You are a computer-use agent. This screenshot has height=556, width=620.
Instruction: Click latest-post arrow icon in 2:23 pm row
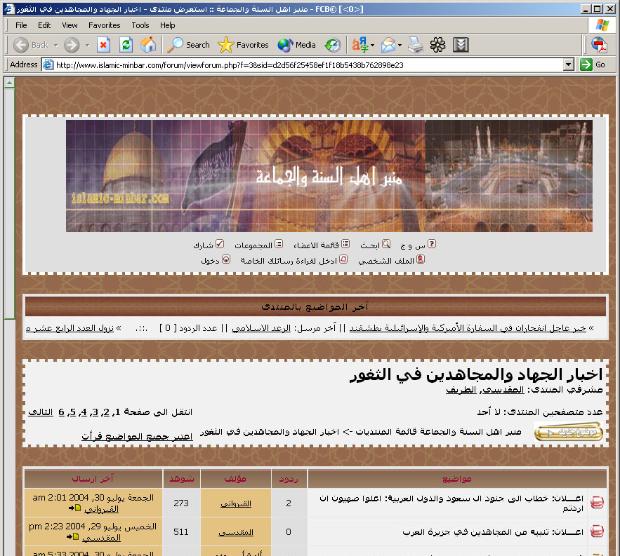73,537
